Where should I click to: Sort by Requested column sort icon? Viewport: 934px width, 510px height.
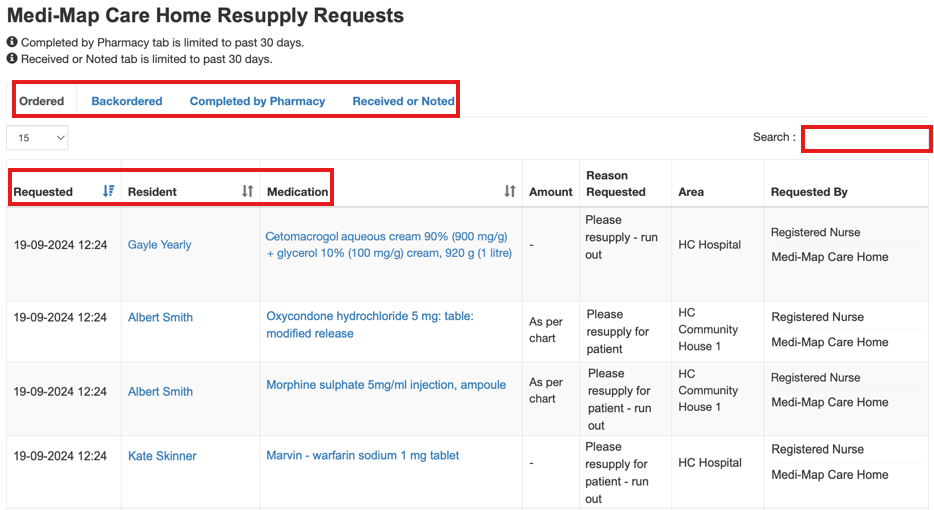pos(108,191)
